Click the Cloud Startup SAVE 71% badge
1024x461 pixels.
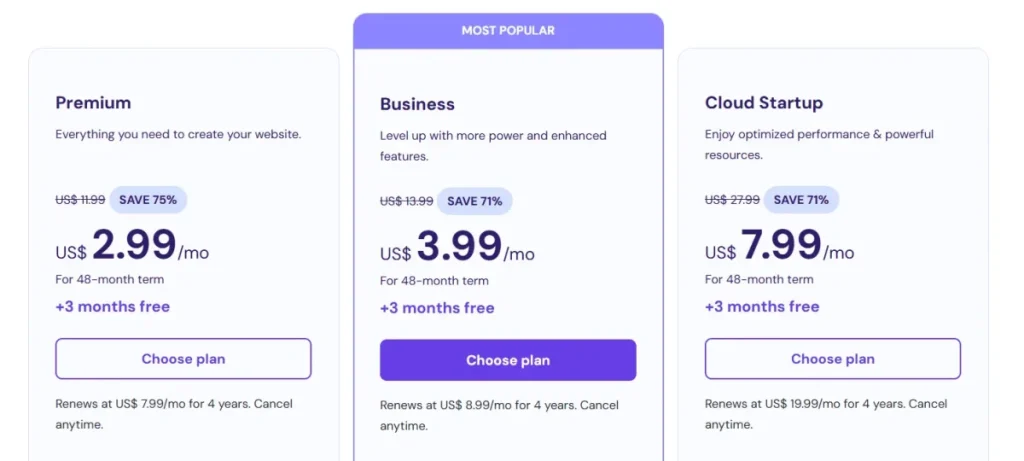[x=801, y=200]
